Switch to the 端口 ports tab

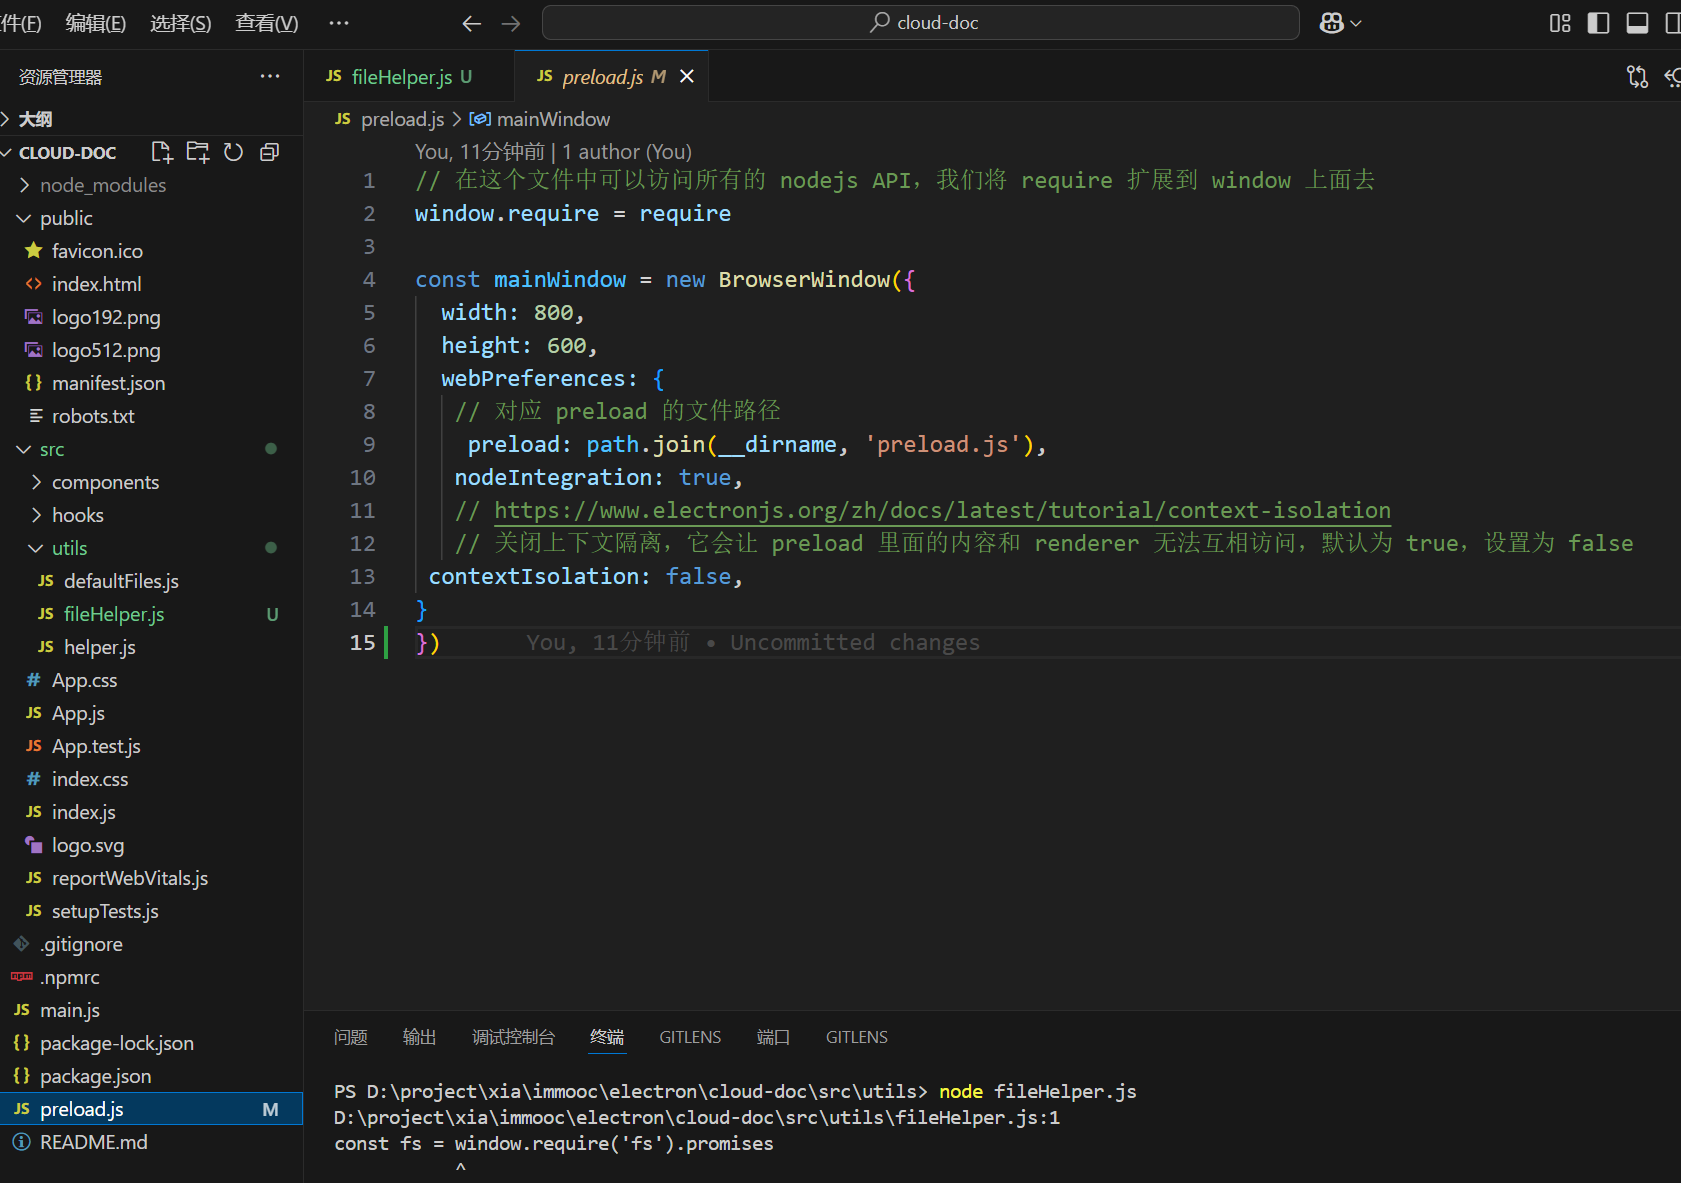coord(773,1037)
